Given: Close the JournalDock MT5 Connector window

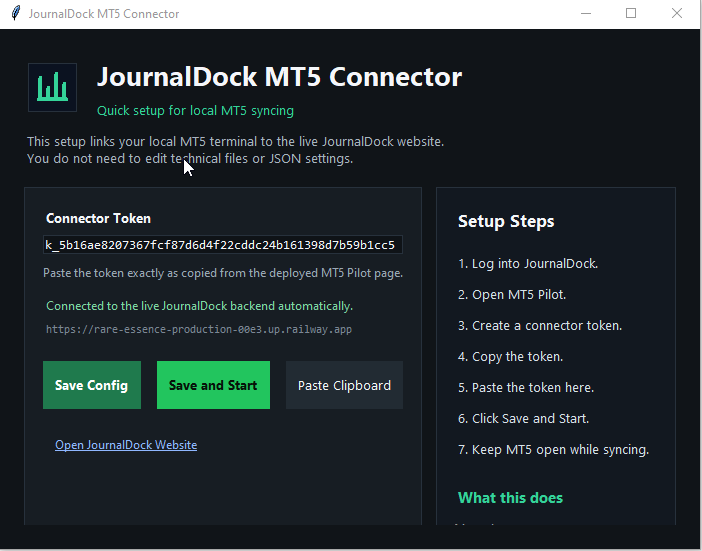Looking at the screenshot, I should (677, 13).
